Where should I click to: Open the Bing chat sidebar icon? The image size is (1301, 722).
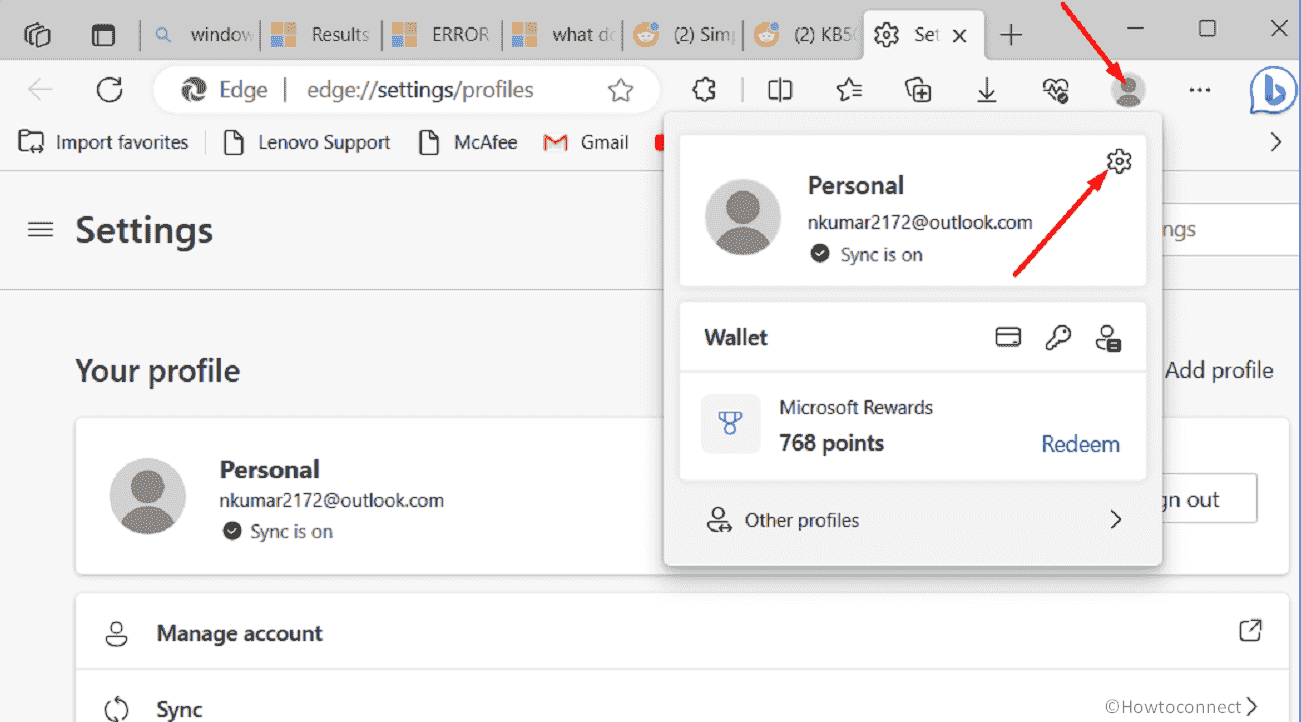click(x=1274, y=92)
